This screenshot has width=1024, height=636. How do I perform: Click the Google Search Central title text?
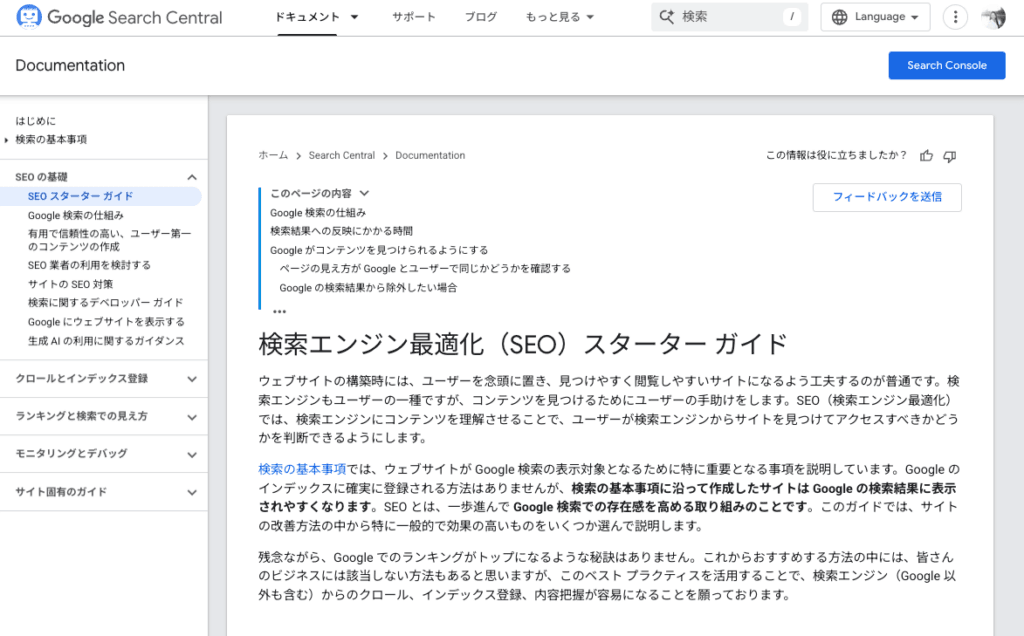tap(135, 18)
